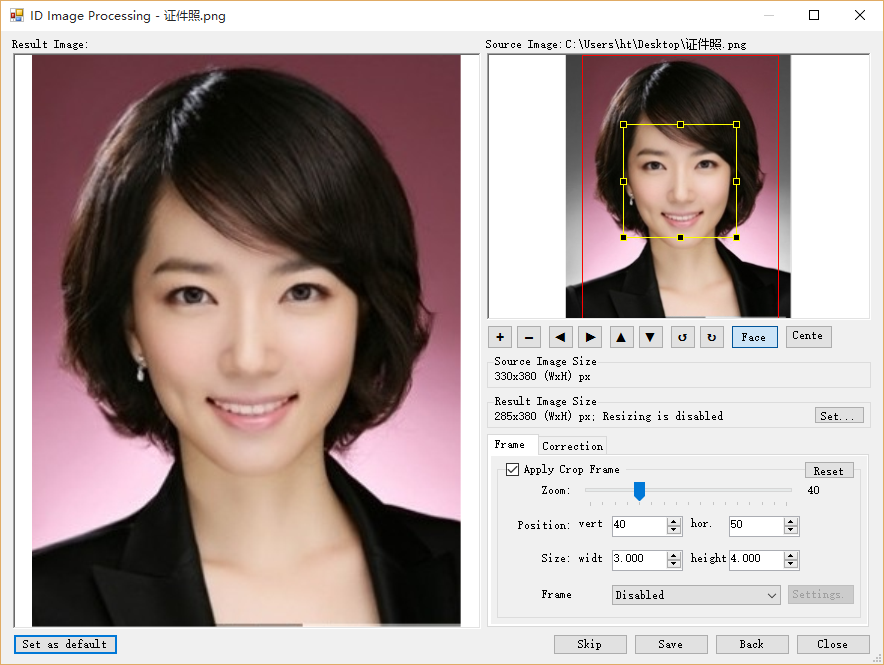Image resolution: width=884 pixels, height=665 pixels.
Task: Increase vertical position with spinner up arrow
Action: click(x=673, y=521)
